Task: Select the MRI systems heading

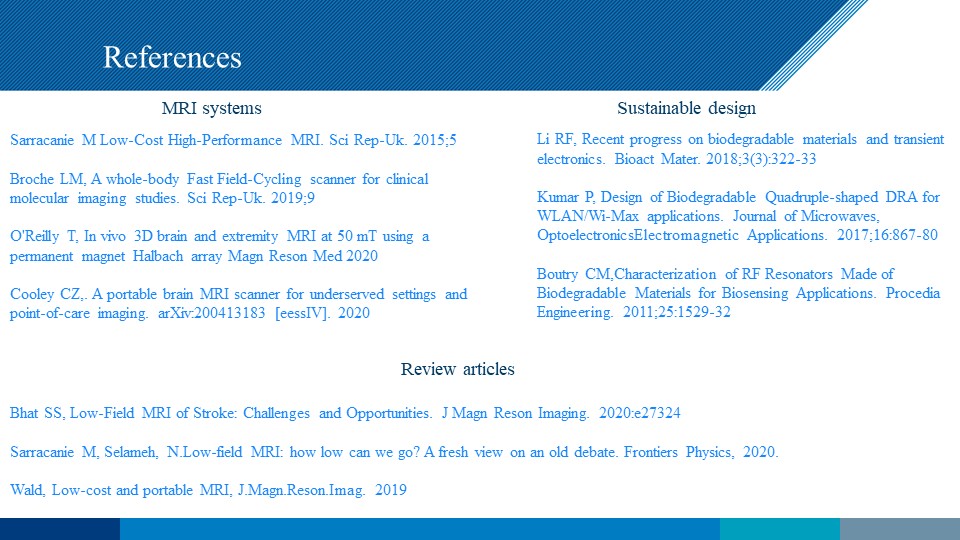Action: 211,108
